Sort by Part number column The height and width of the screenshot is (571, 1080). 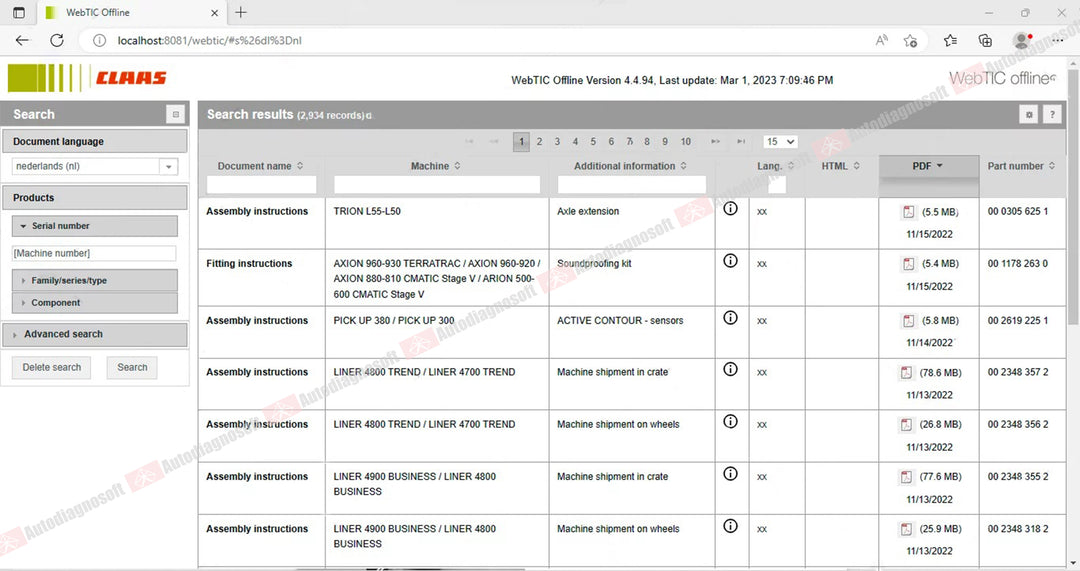point(1021,166)
